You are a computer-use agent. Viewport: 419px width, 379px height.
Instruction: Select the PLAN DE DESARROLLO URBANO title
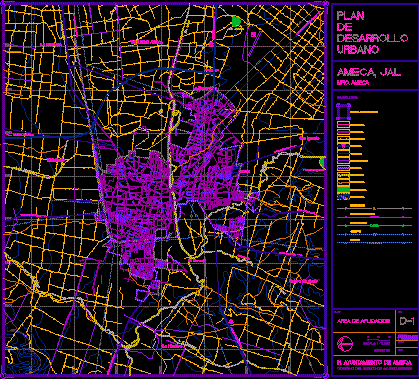(372, 32)
